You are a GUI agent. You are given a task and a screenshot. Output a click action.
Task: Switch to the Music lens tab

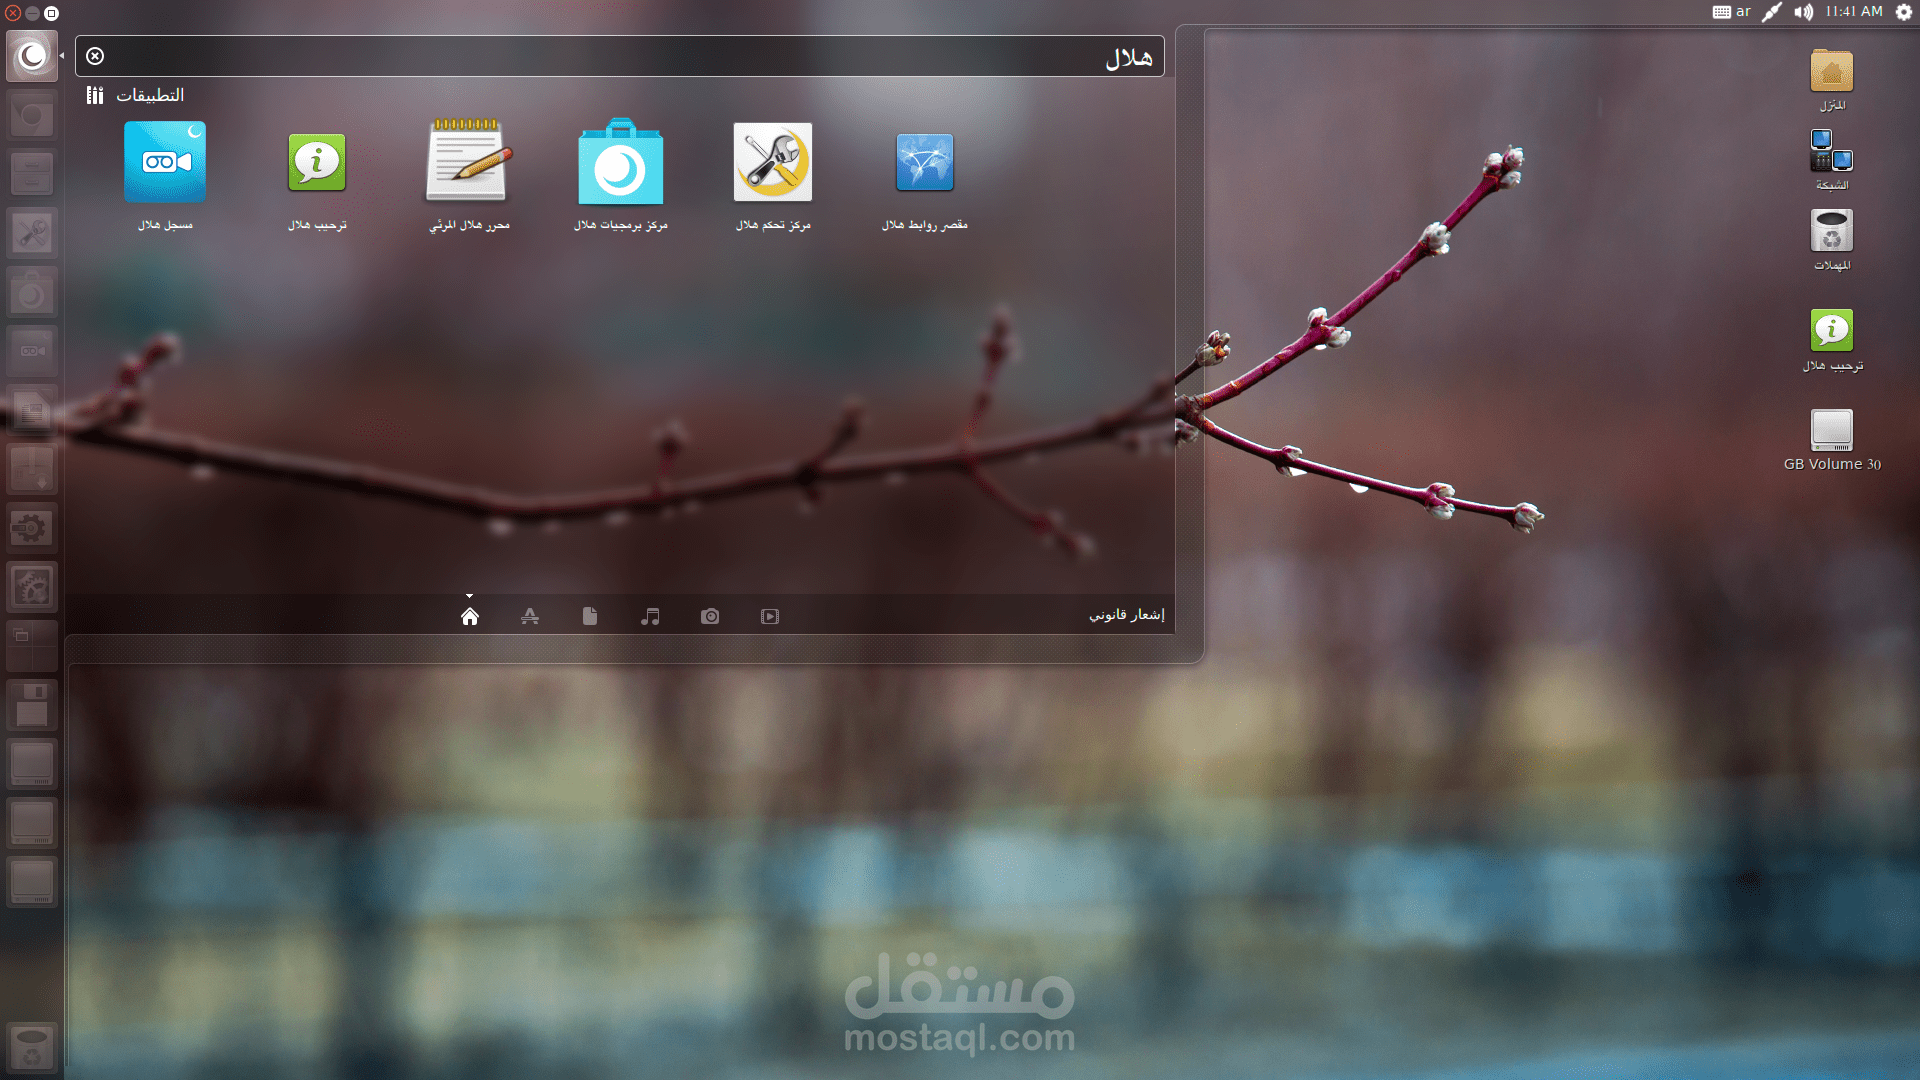click(650, 616)
